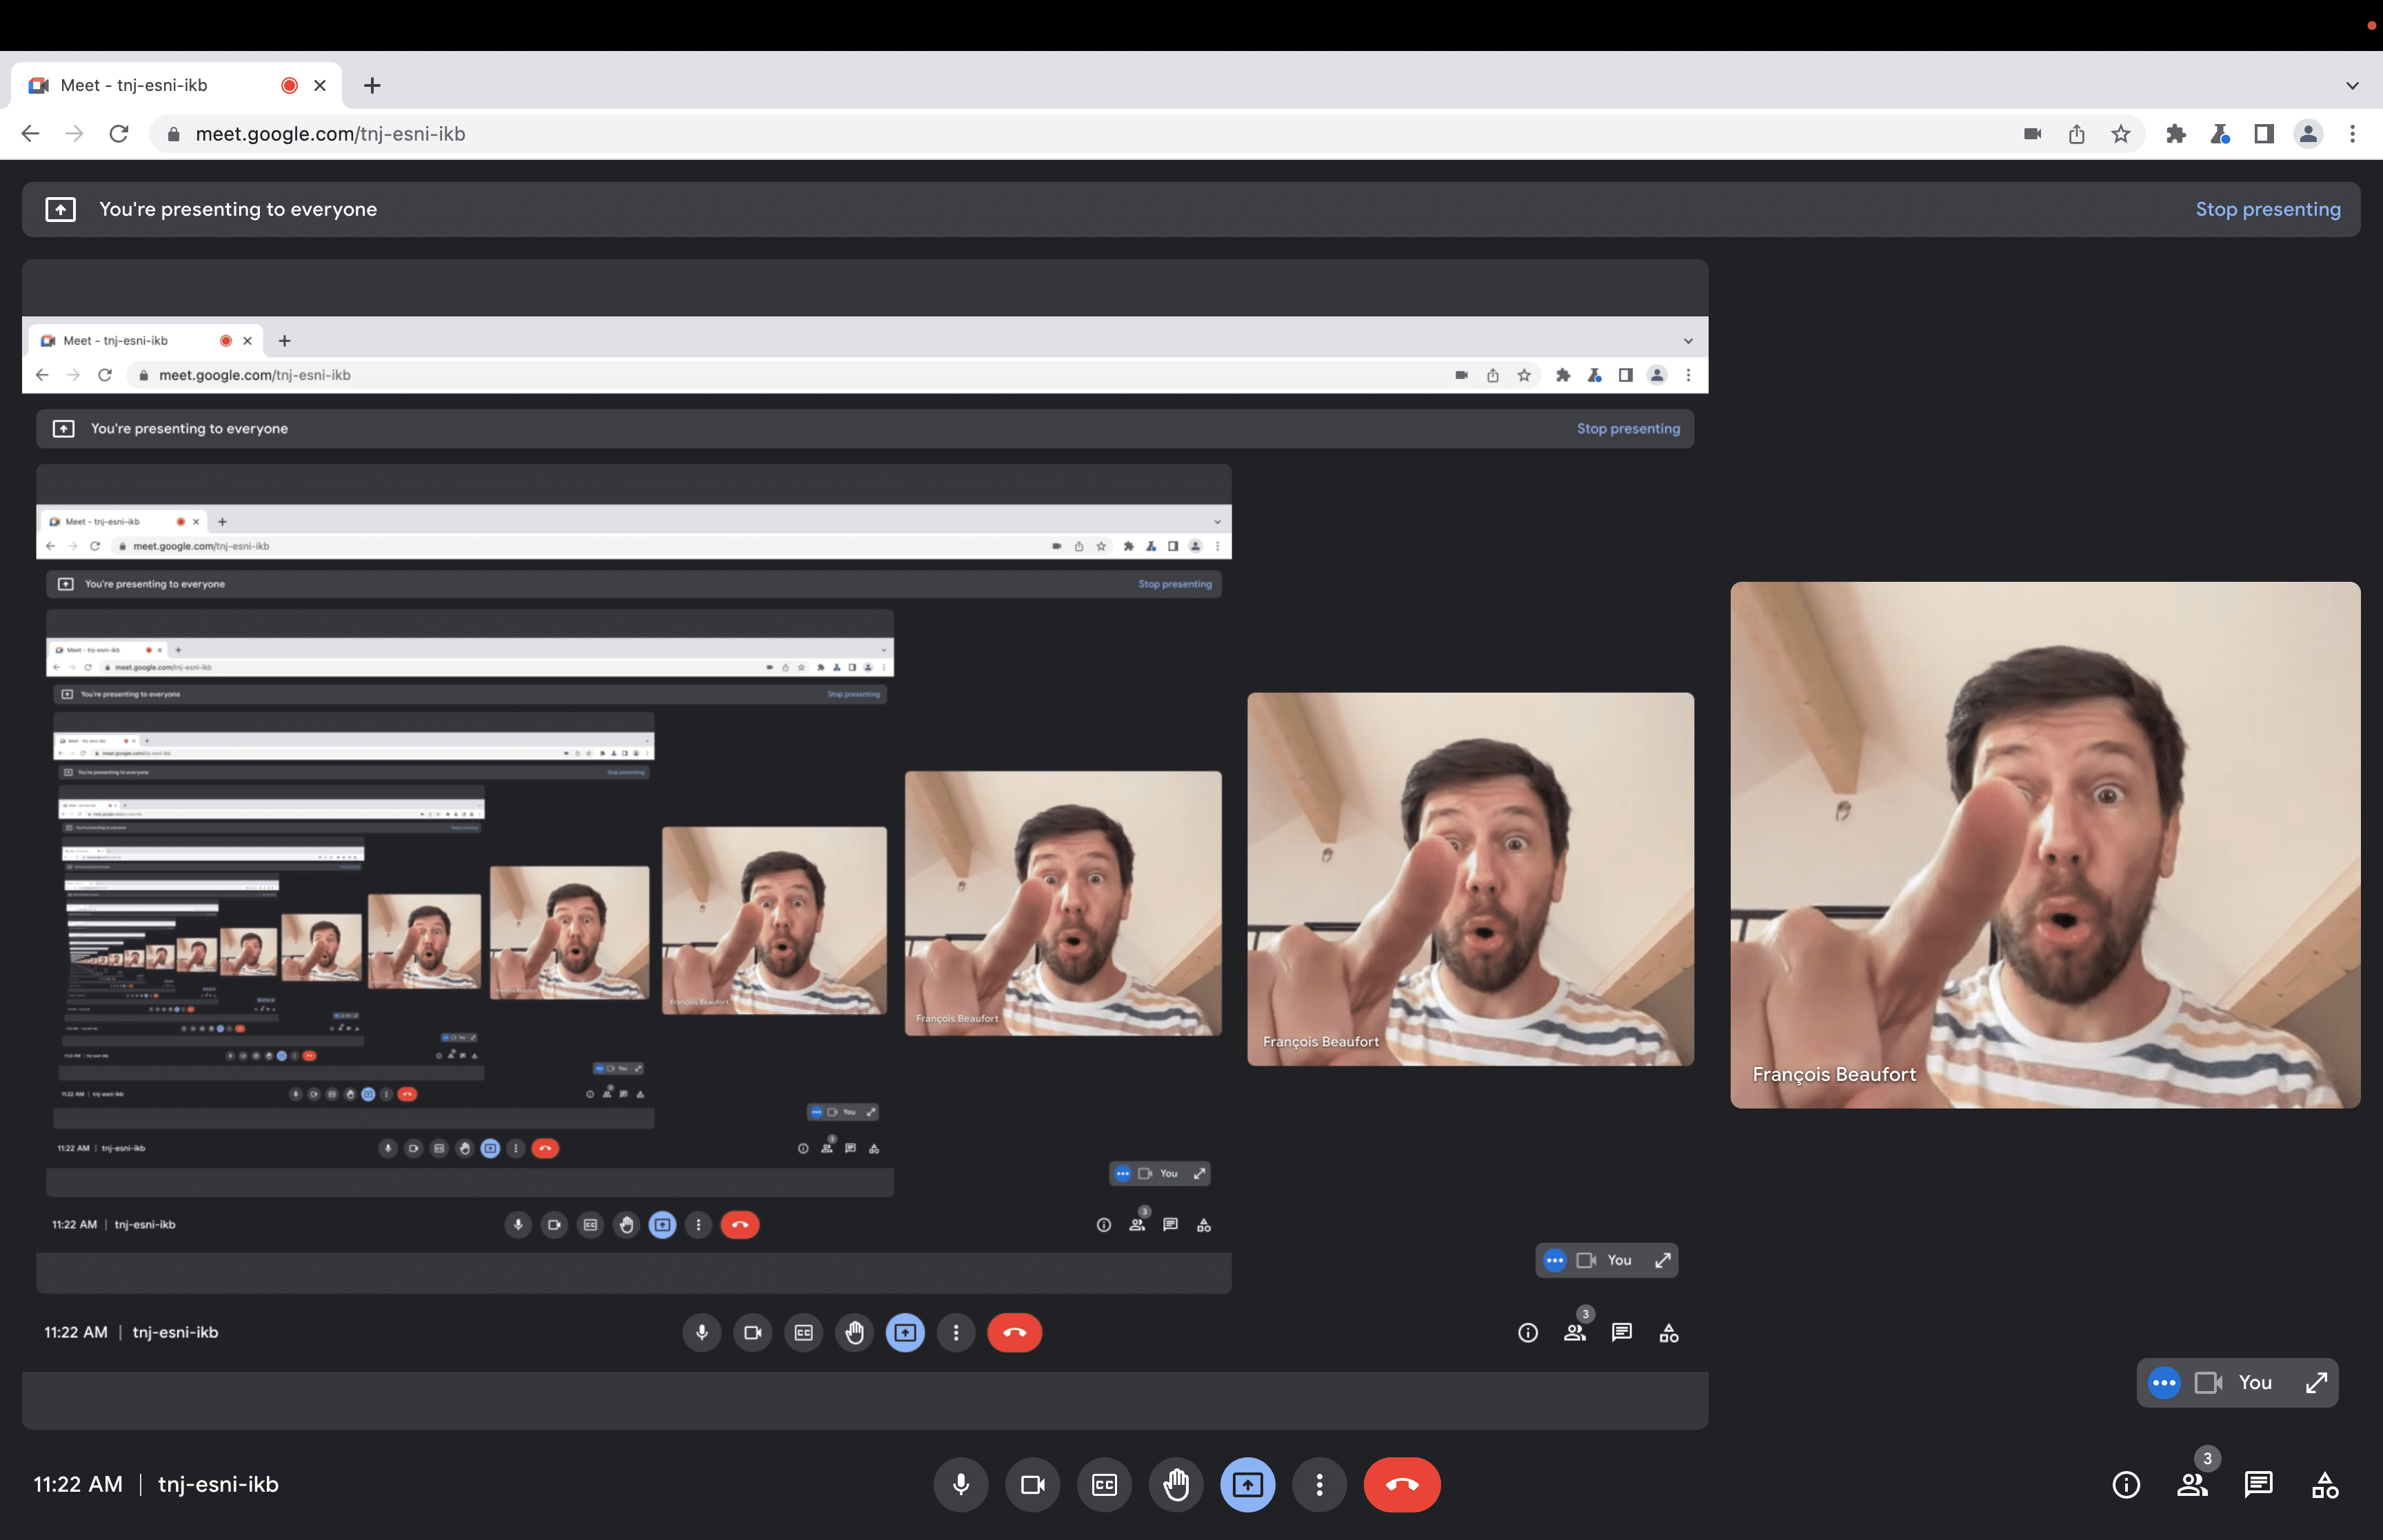The height and width of the screenshot is (1540, 2383).
Task: Click the captions/subtitles icon
Action: click(x=1103, y=1484)
